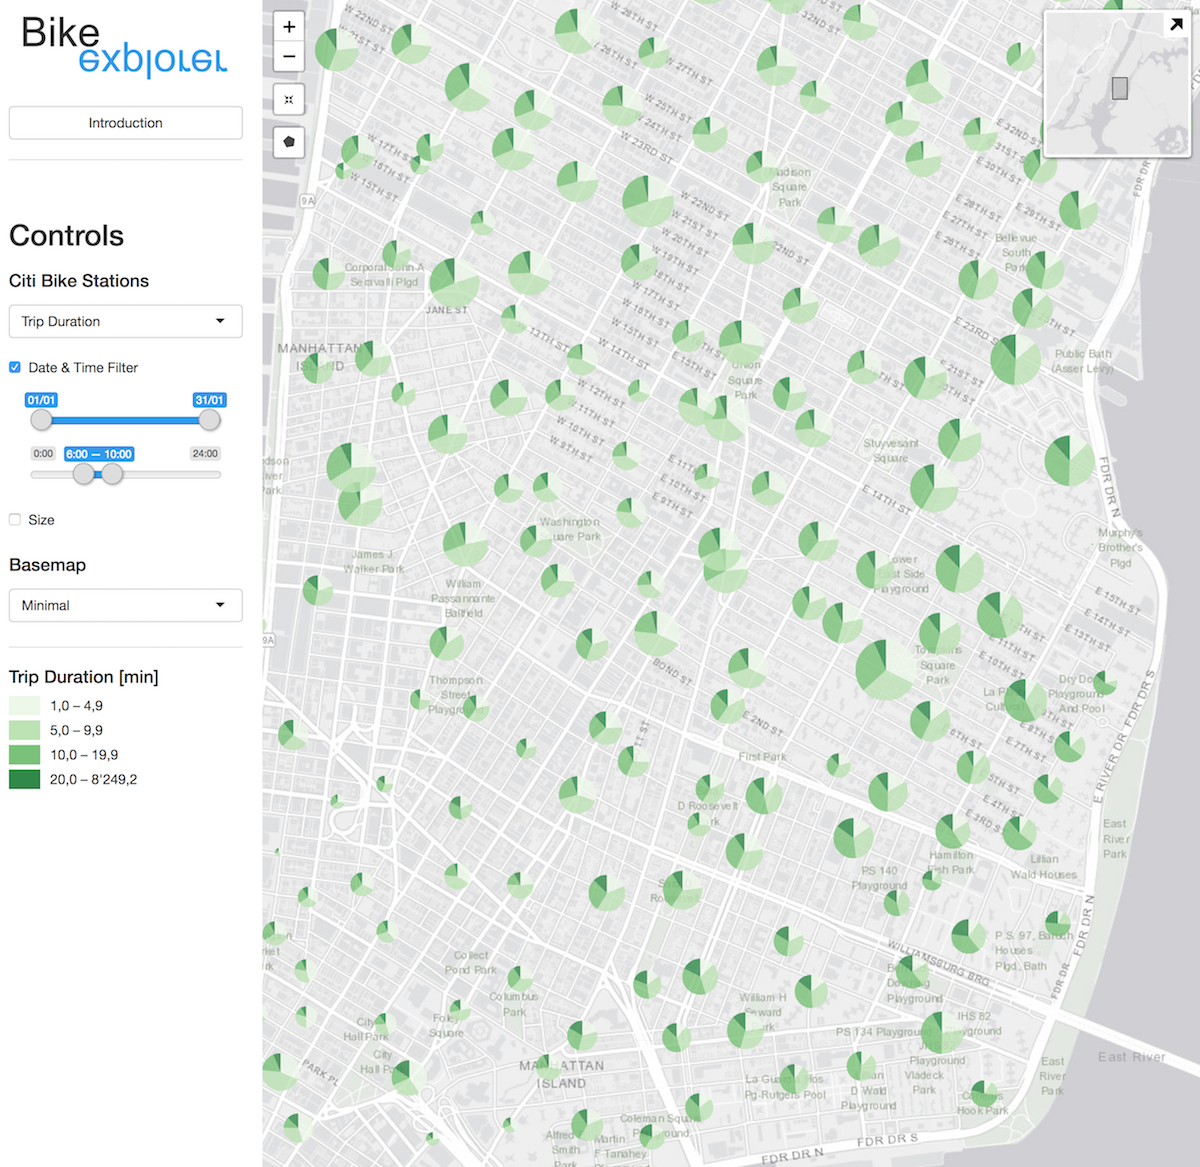This screenshot has width=1200, height=1167.
Task: Click the pie chart at Columbus Park
Action: point(520,977)
